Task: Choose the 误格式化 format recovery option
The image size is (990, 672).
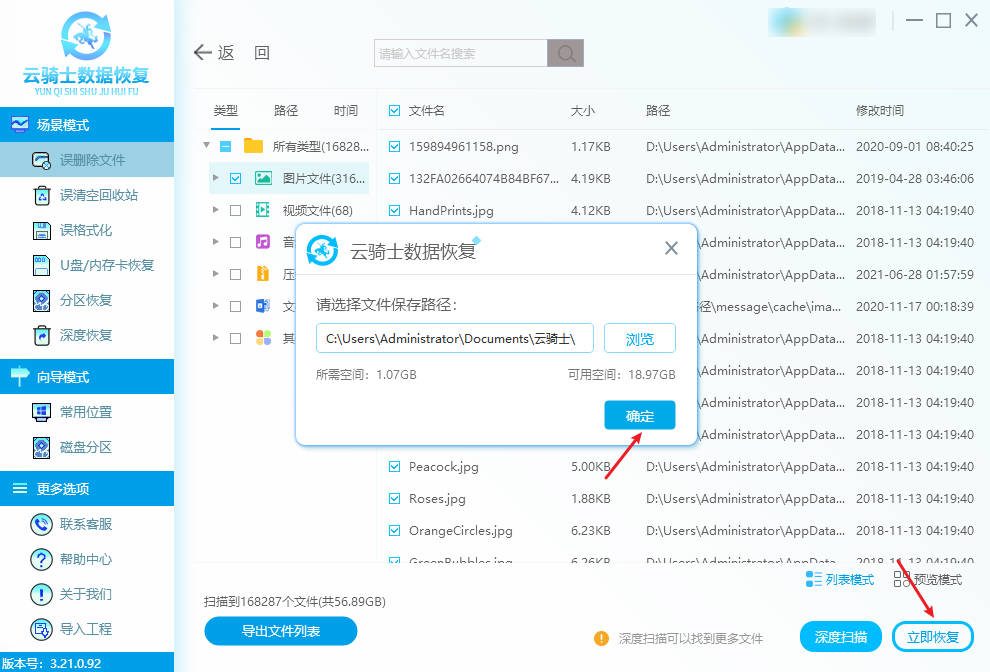Action: [86, 231]
